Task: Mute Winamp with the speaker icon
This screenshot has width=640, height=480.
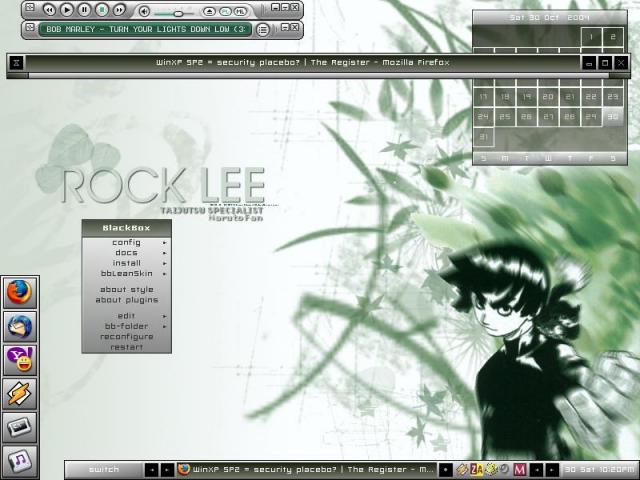Action: point(144,11)
